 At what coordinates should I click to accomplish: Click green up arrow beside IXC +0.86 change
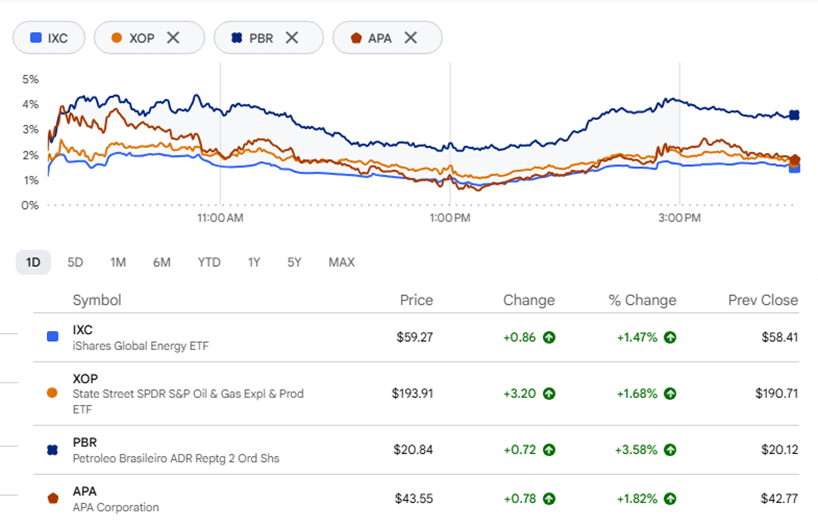click(x=549, y=338)
